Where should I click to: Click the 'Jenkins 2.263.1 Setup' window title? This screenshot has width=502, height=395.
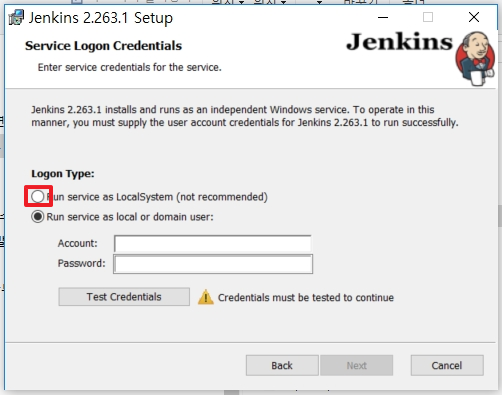100,18
